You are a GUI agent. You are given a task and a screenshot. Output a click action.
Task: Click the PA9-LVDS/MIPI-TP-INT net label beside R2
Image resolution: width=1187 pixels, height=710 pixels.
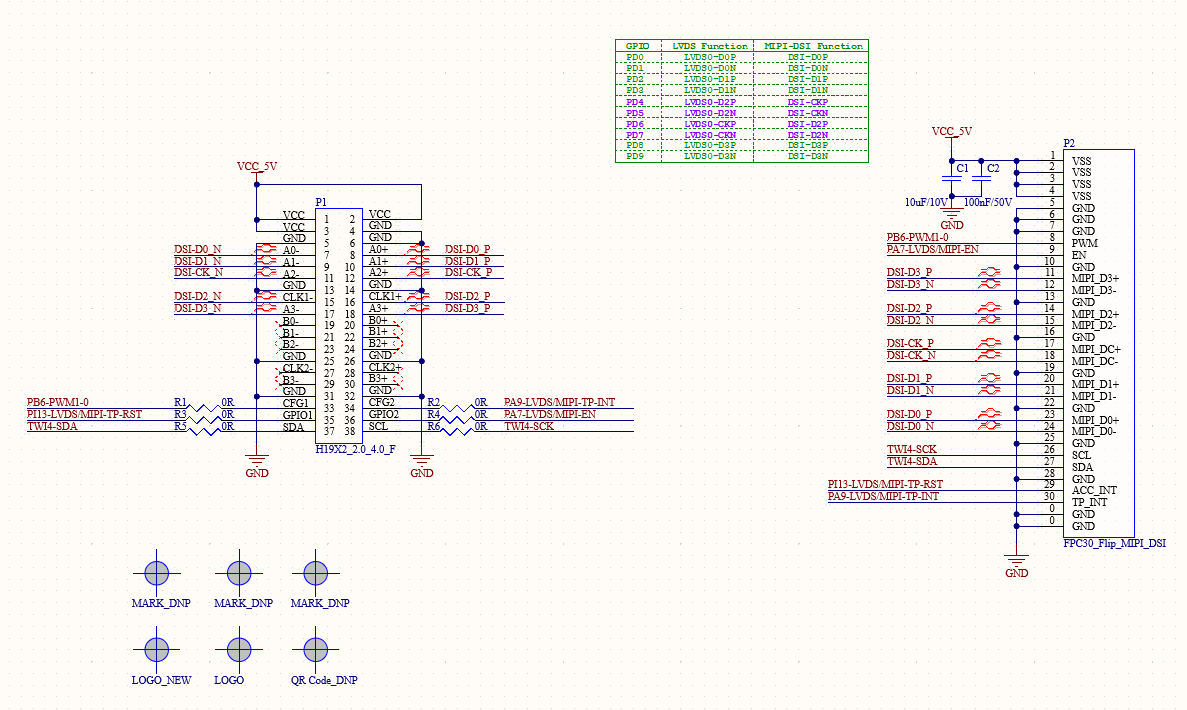coord(559,402)
